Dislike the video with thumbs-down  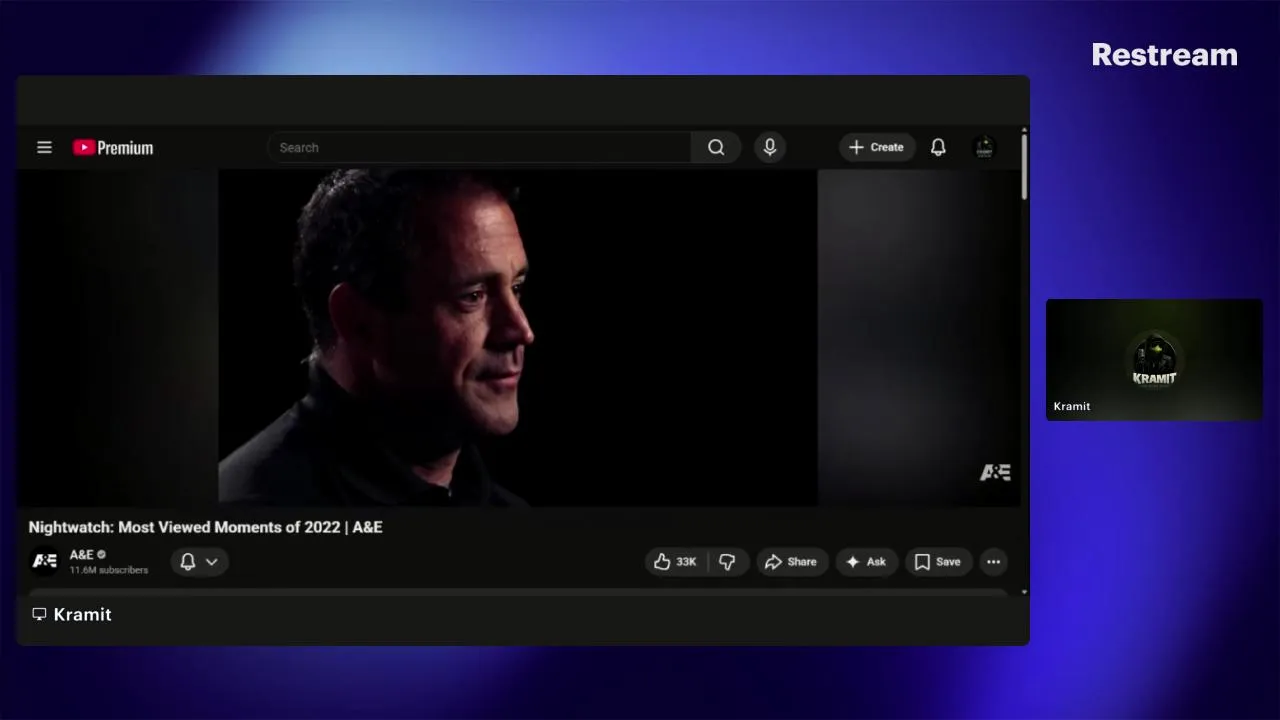tap(727, 562)
